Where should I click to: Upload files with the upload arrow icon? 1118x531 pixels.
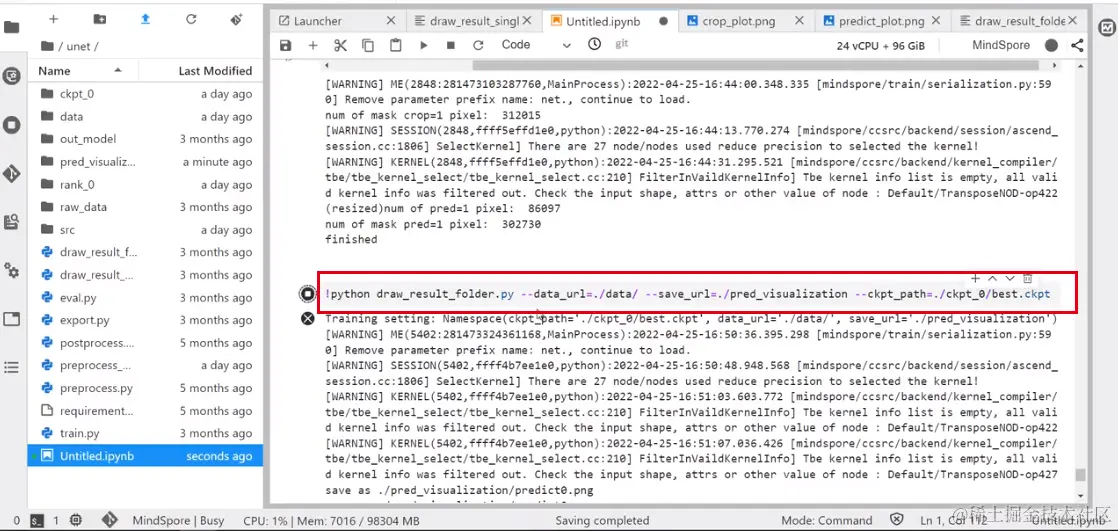point(145,19)
